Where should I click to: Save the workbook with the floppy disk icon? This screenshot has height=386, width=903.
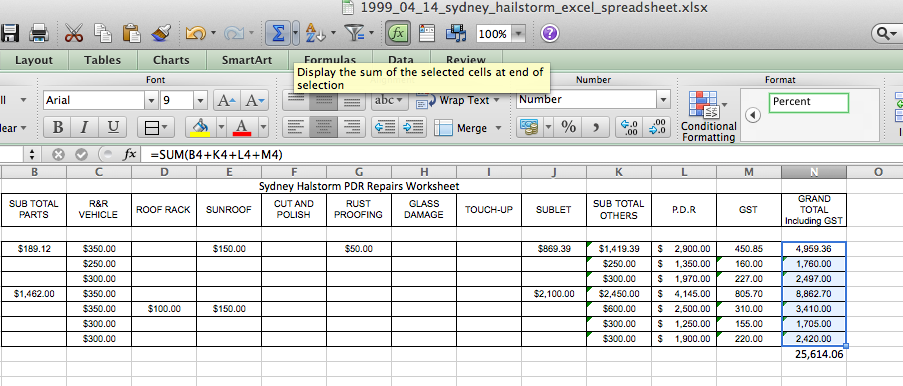[x=10, y=33]
